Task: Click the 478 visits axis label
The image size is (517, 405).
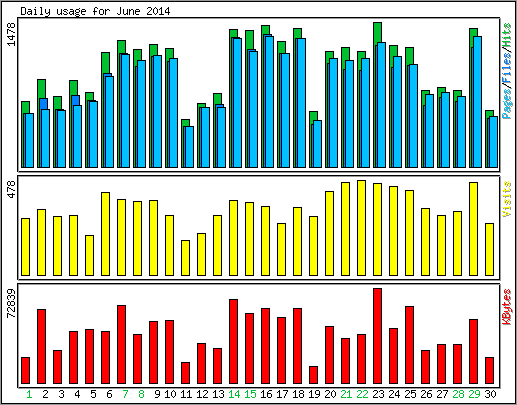Action: pos(11,189)
